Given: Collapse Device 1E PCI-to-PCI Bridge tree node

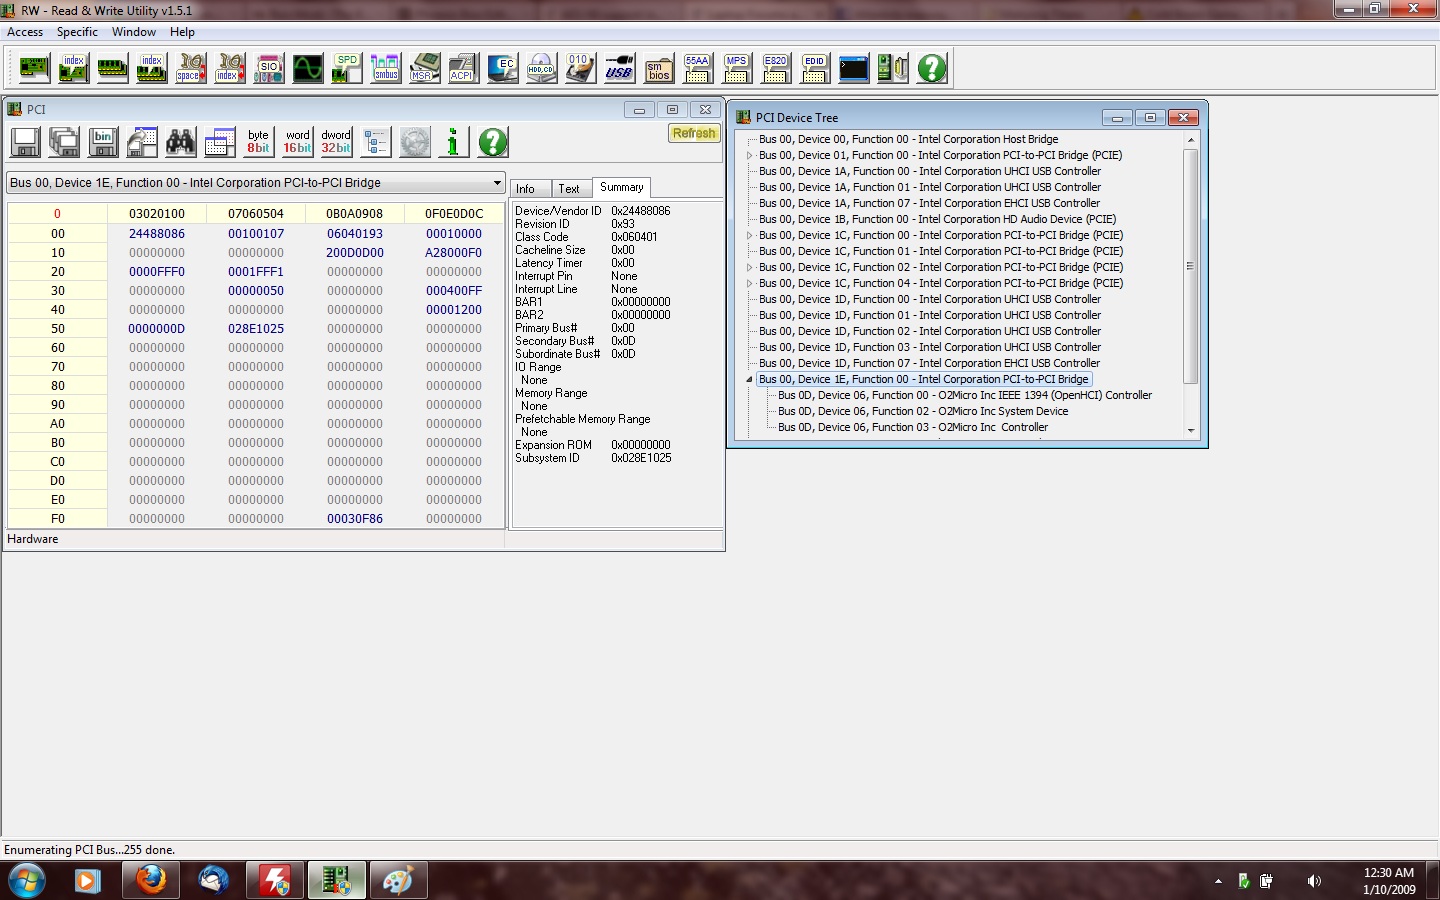Looking at the screenshot, I should coord(749,379).
